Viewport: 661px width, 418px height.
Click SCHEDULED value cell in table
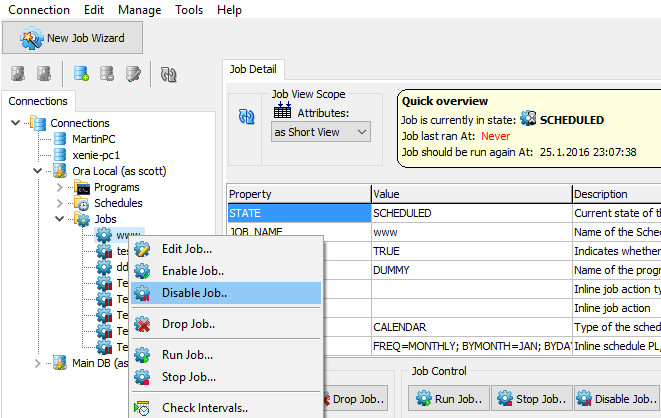pyautogui.click(x=471, y=213)
